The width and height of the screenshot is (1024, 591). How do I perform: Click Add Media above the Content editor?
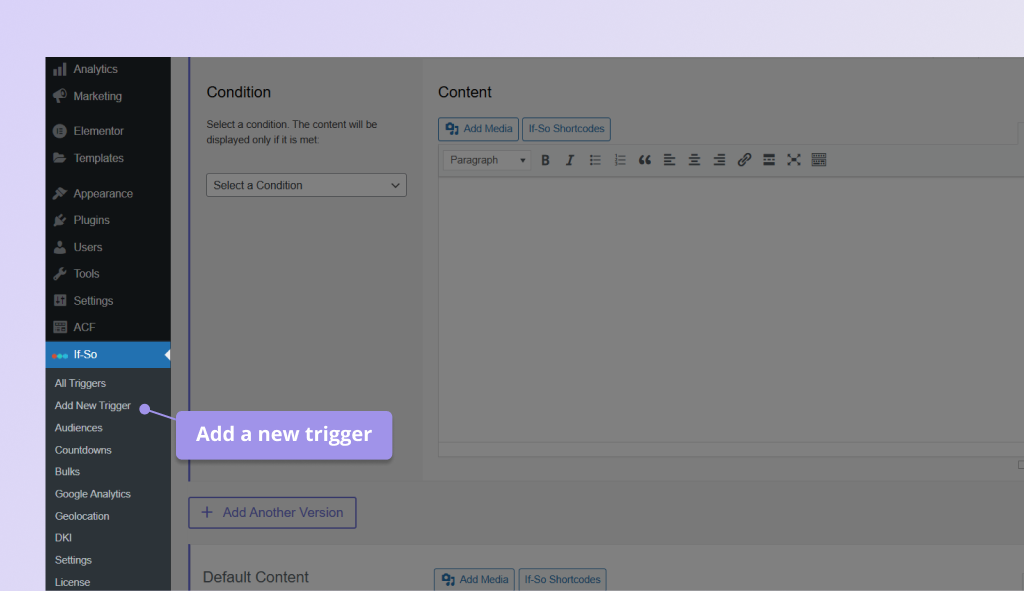pos(478,128)
